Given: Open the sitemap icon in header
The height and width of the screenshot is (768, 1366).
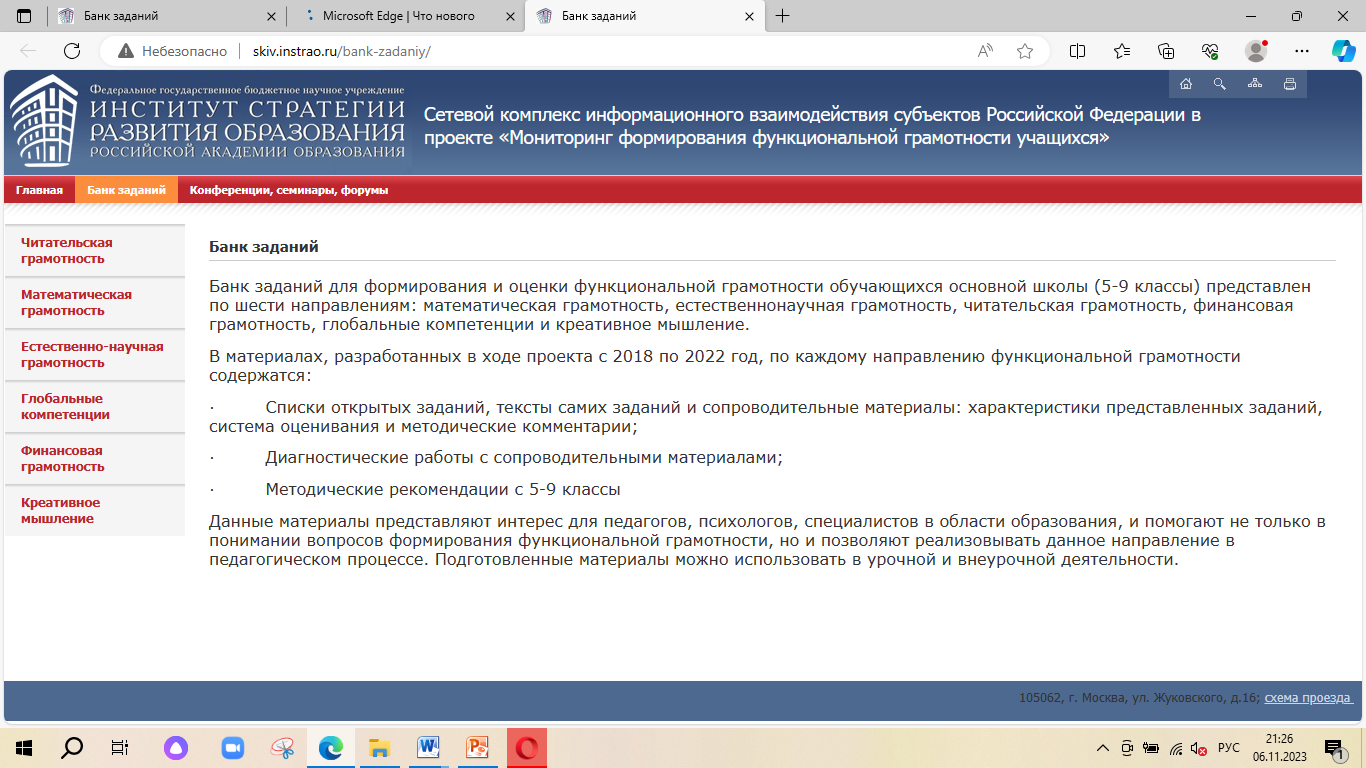Looking at the screenshot, I should click(1255, 84).
